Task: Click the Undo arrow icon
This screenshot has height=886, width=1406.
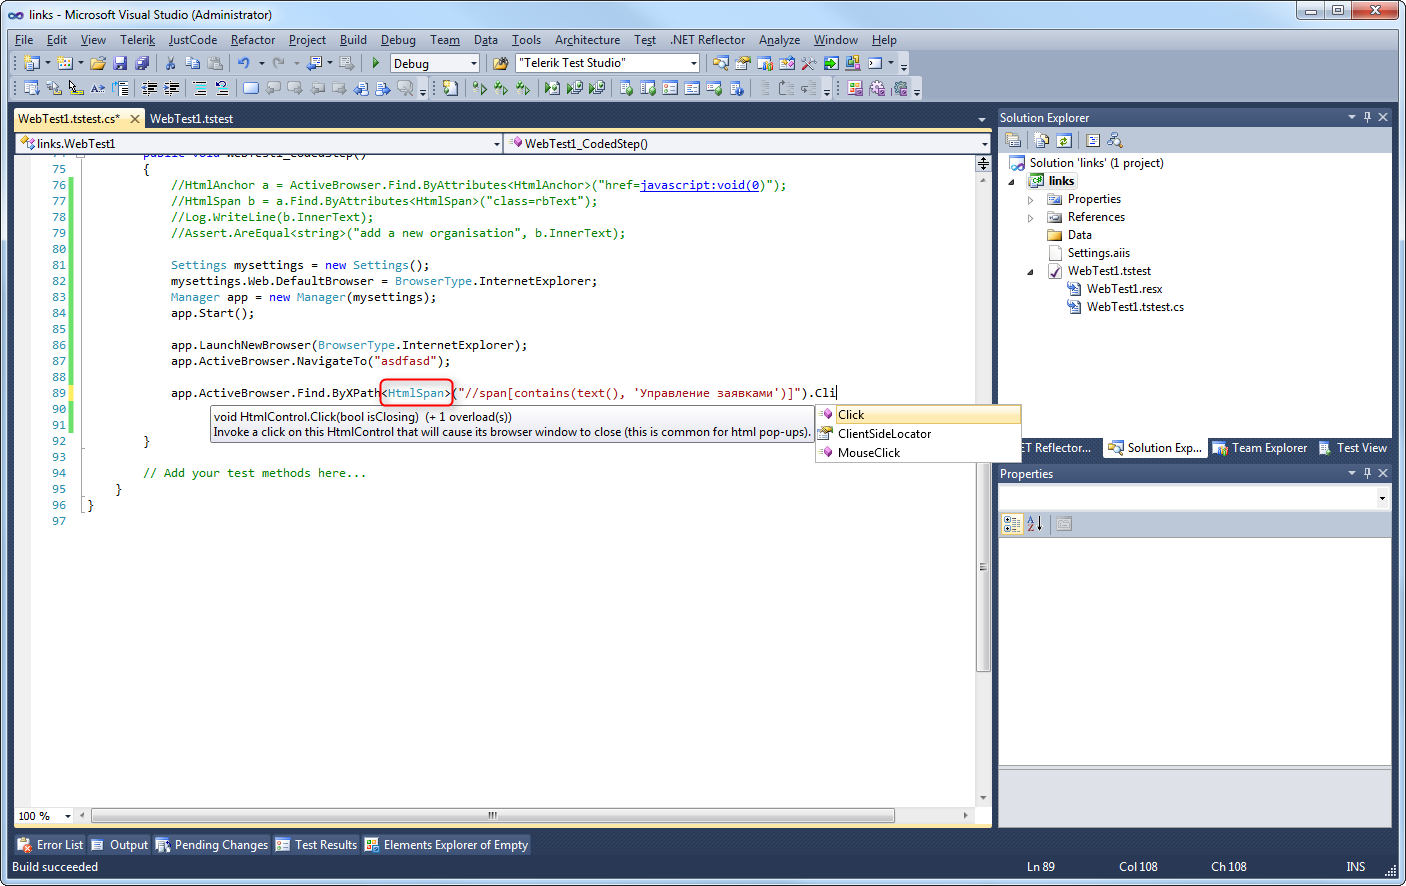Action: coord(243,63)
